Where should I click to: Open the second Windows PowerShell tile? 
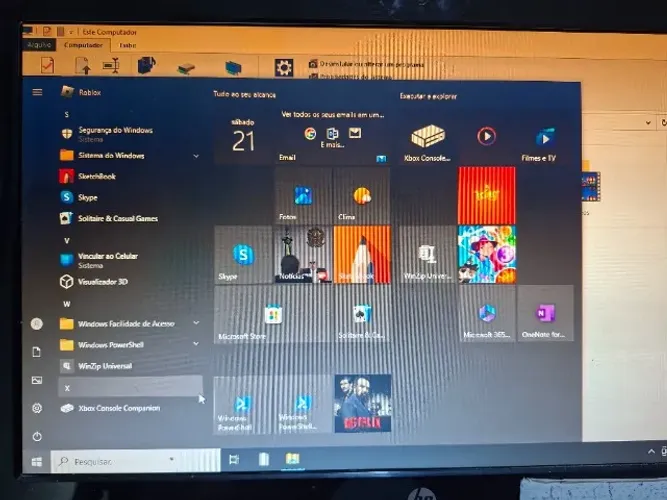[303, 404]
